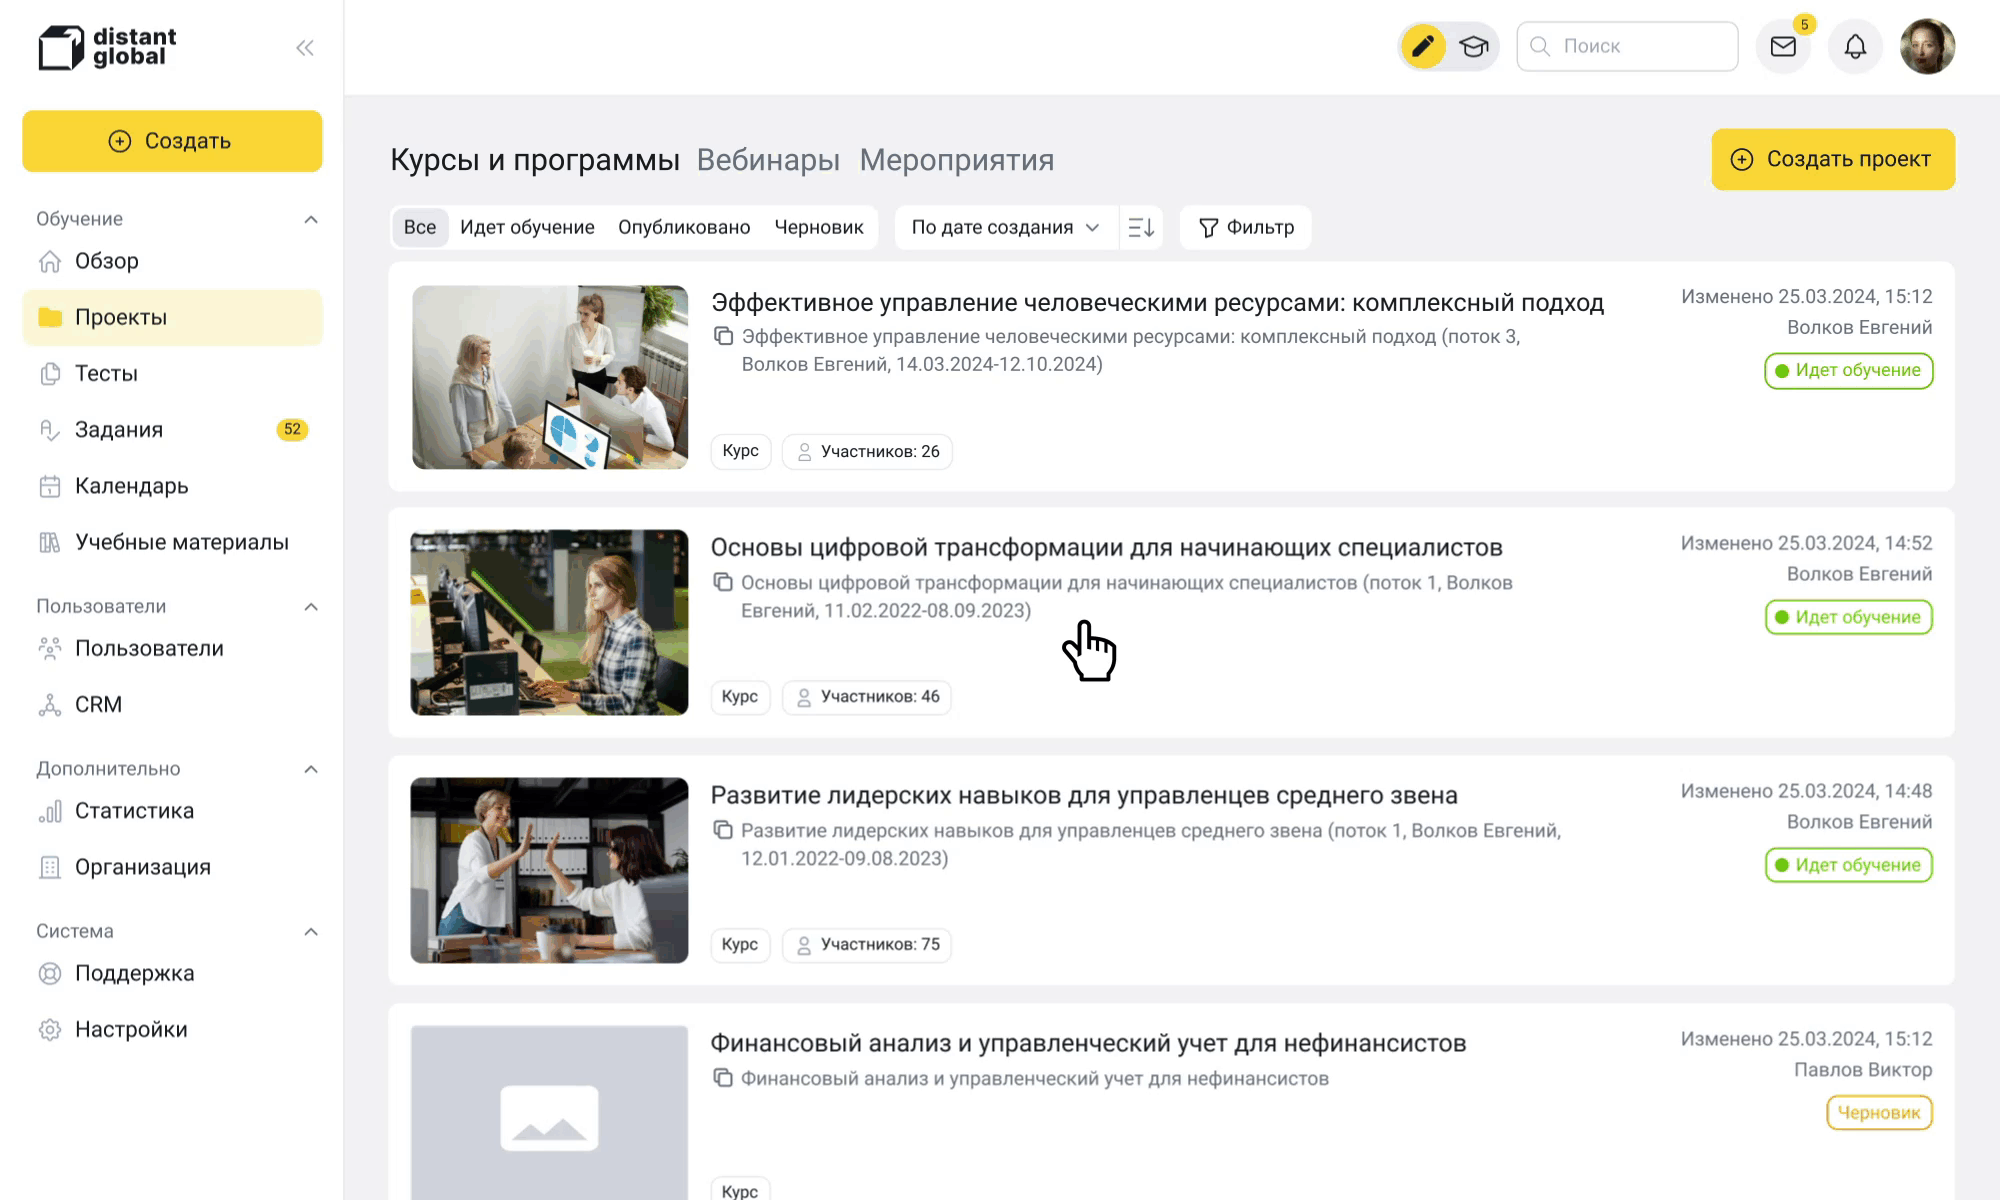The height and width of the screenshot is (1200, 2000).
Task: Collapse the Обучение sidebar section
Action: click(x=311, y=220)
